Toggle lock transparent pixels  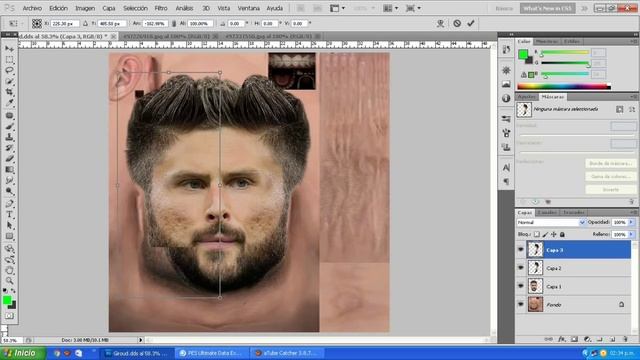537,234
